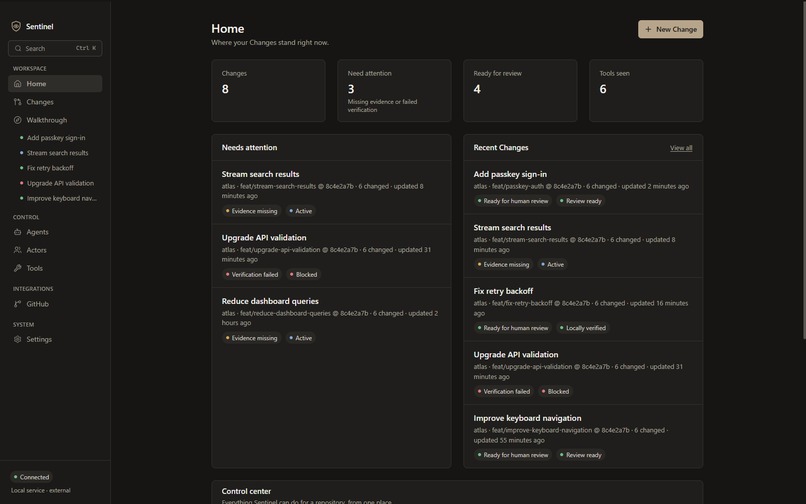Click 'Evidence missing' badge on Stream search results in Needs attention
The image size is (806, 504).
[251, 211]
